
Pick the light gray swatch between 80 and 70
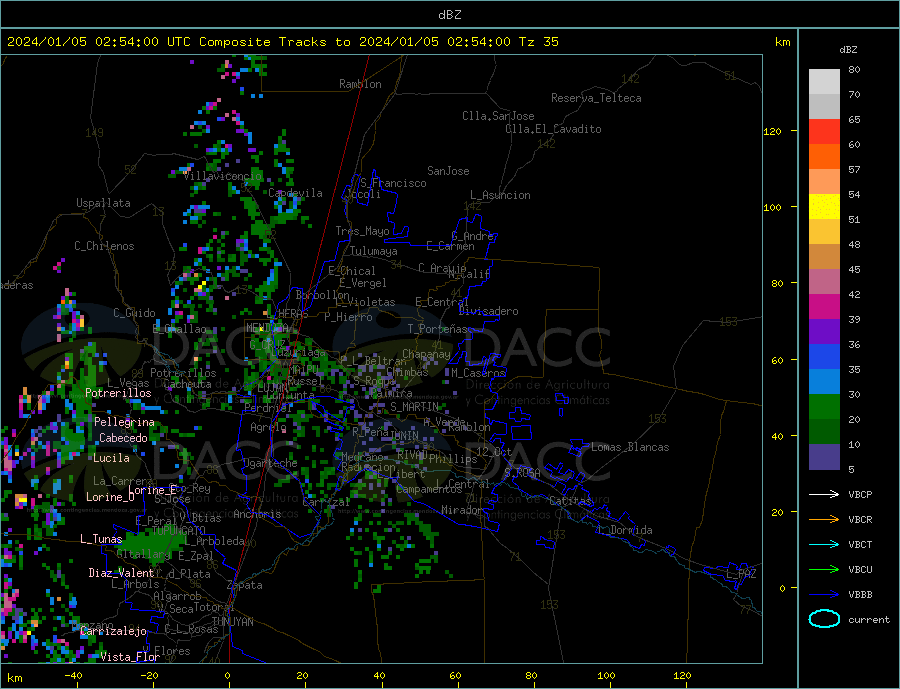point(824,82)
